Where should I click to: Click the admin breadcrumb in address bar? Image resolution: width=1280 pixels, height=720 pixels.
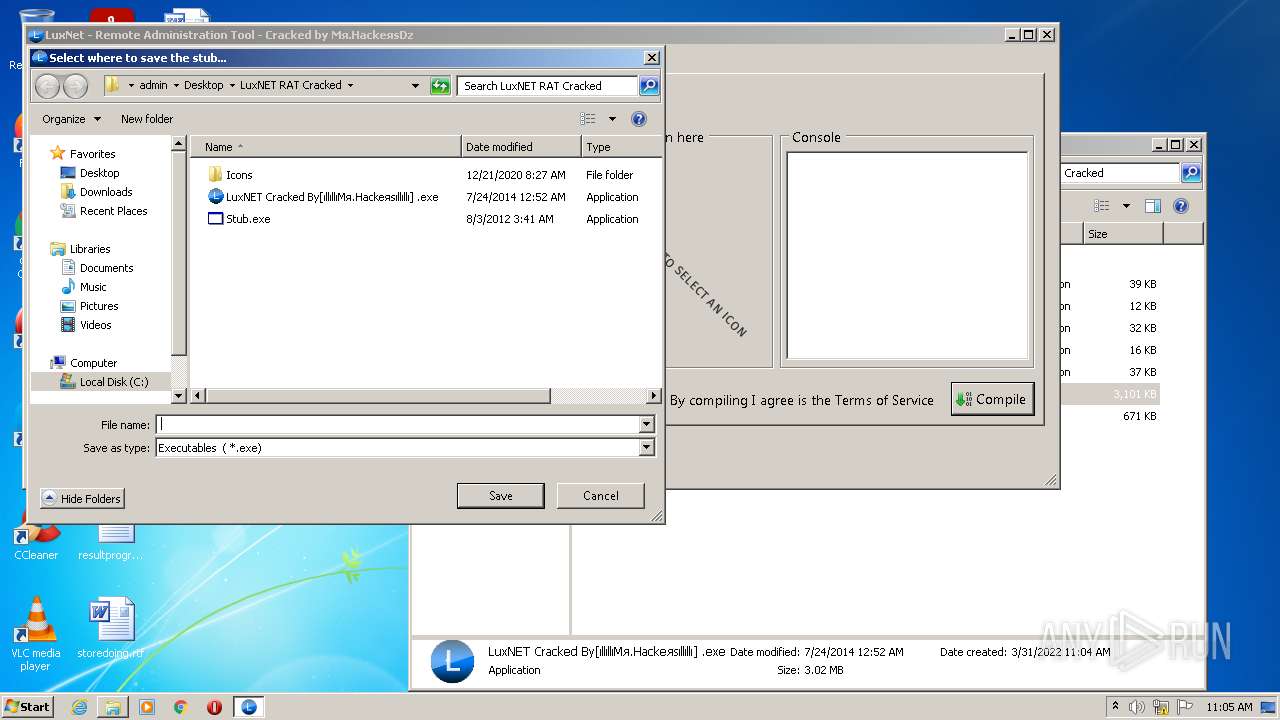(x=153, y=86)
